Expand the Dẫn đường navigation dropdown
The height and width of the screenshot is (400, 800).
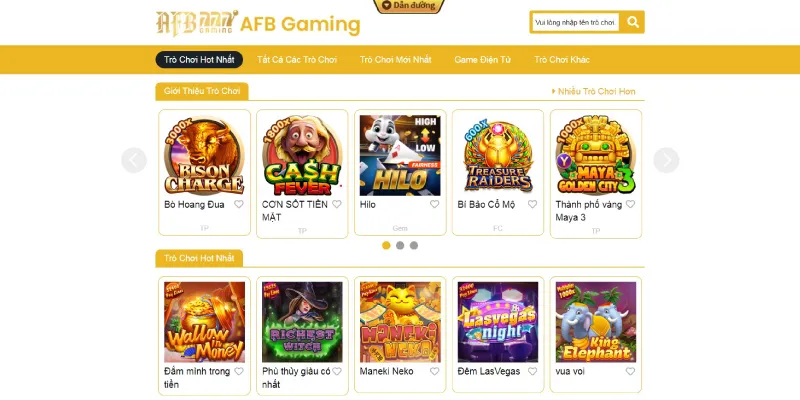pos(409,6)
